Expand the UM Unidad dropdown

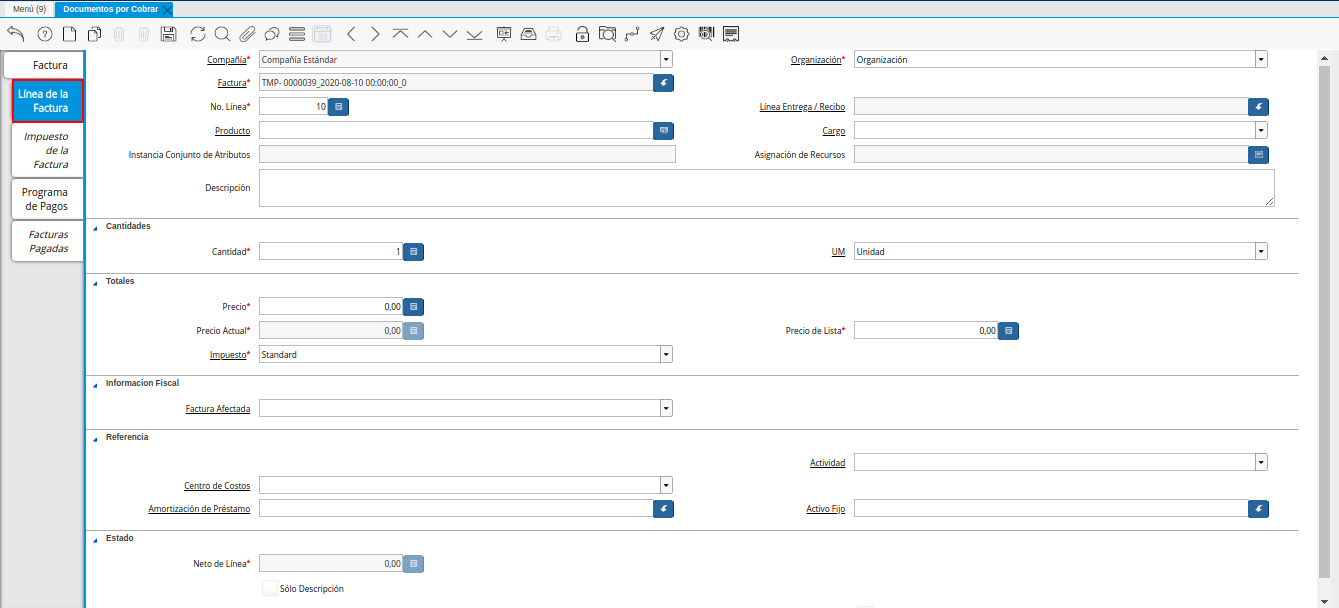coord(1260,252)
